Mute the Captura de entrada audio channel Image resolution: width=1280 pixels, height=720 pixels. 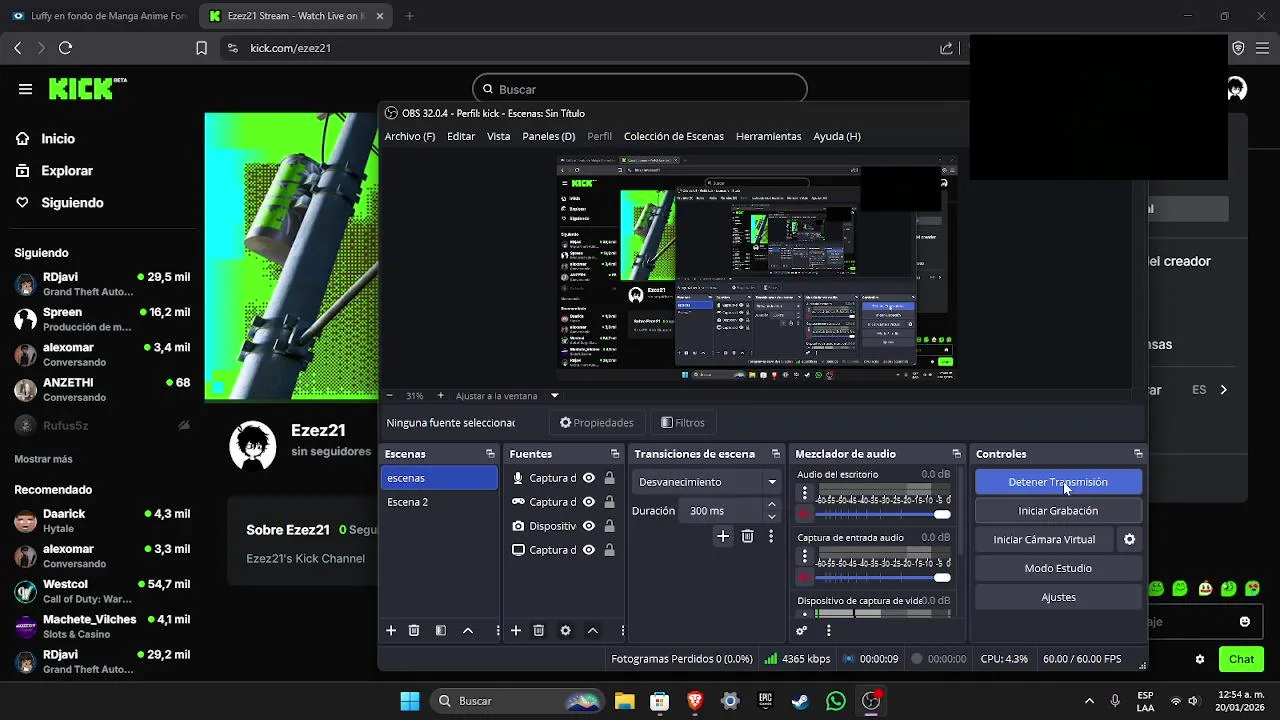[x=804, y=578]
